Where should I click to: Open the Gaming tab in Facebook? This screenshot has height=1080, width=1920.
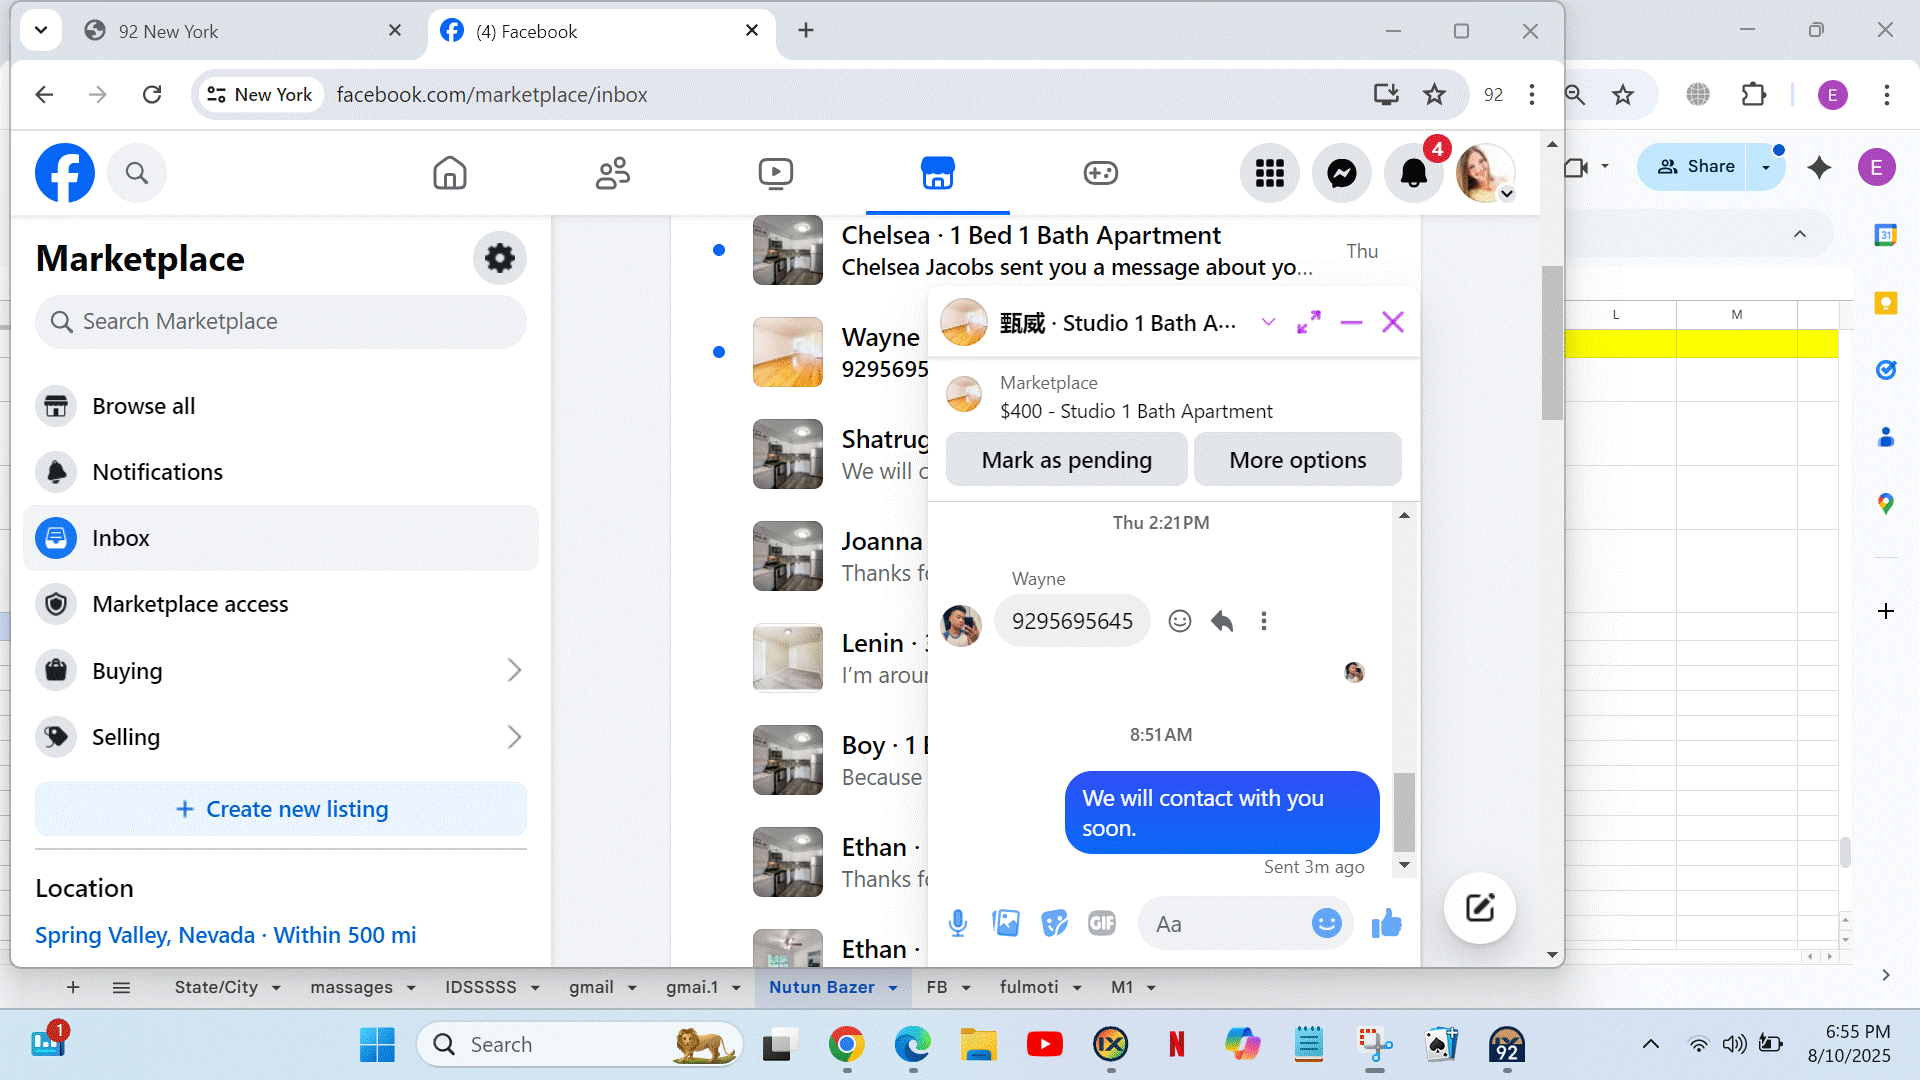tap(1100, 173)
